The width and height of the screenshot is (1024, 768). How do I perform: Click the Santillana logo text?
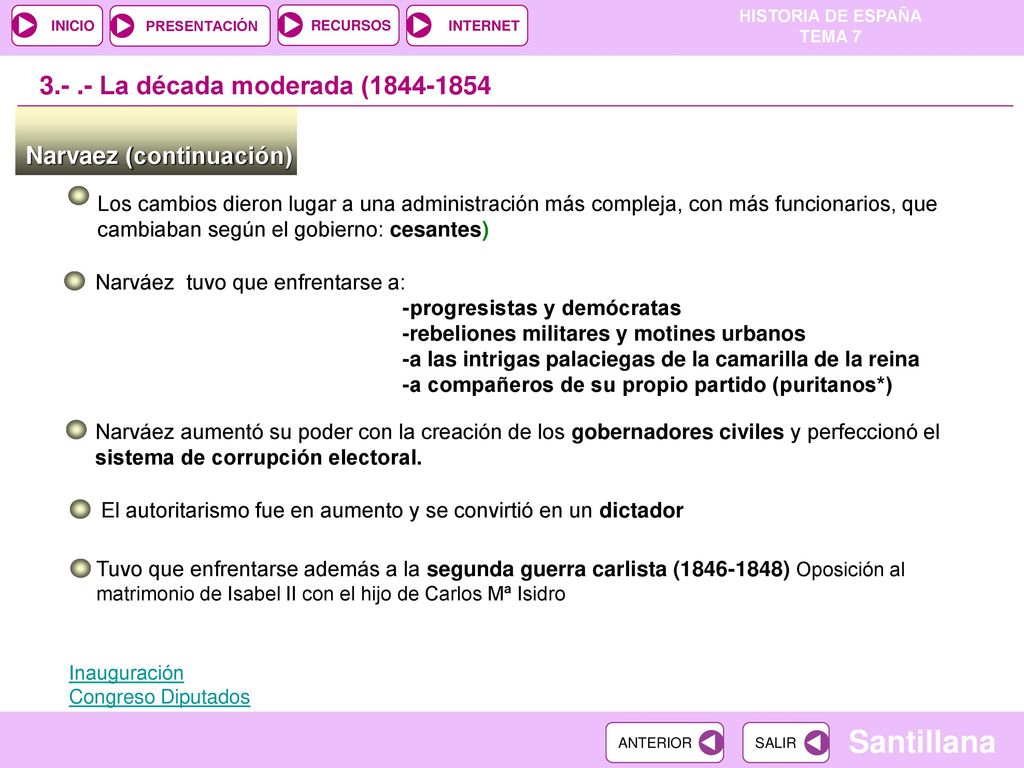pos(921,742)
